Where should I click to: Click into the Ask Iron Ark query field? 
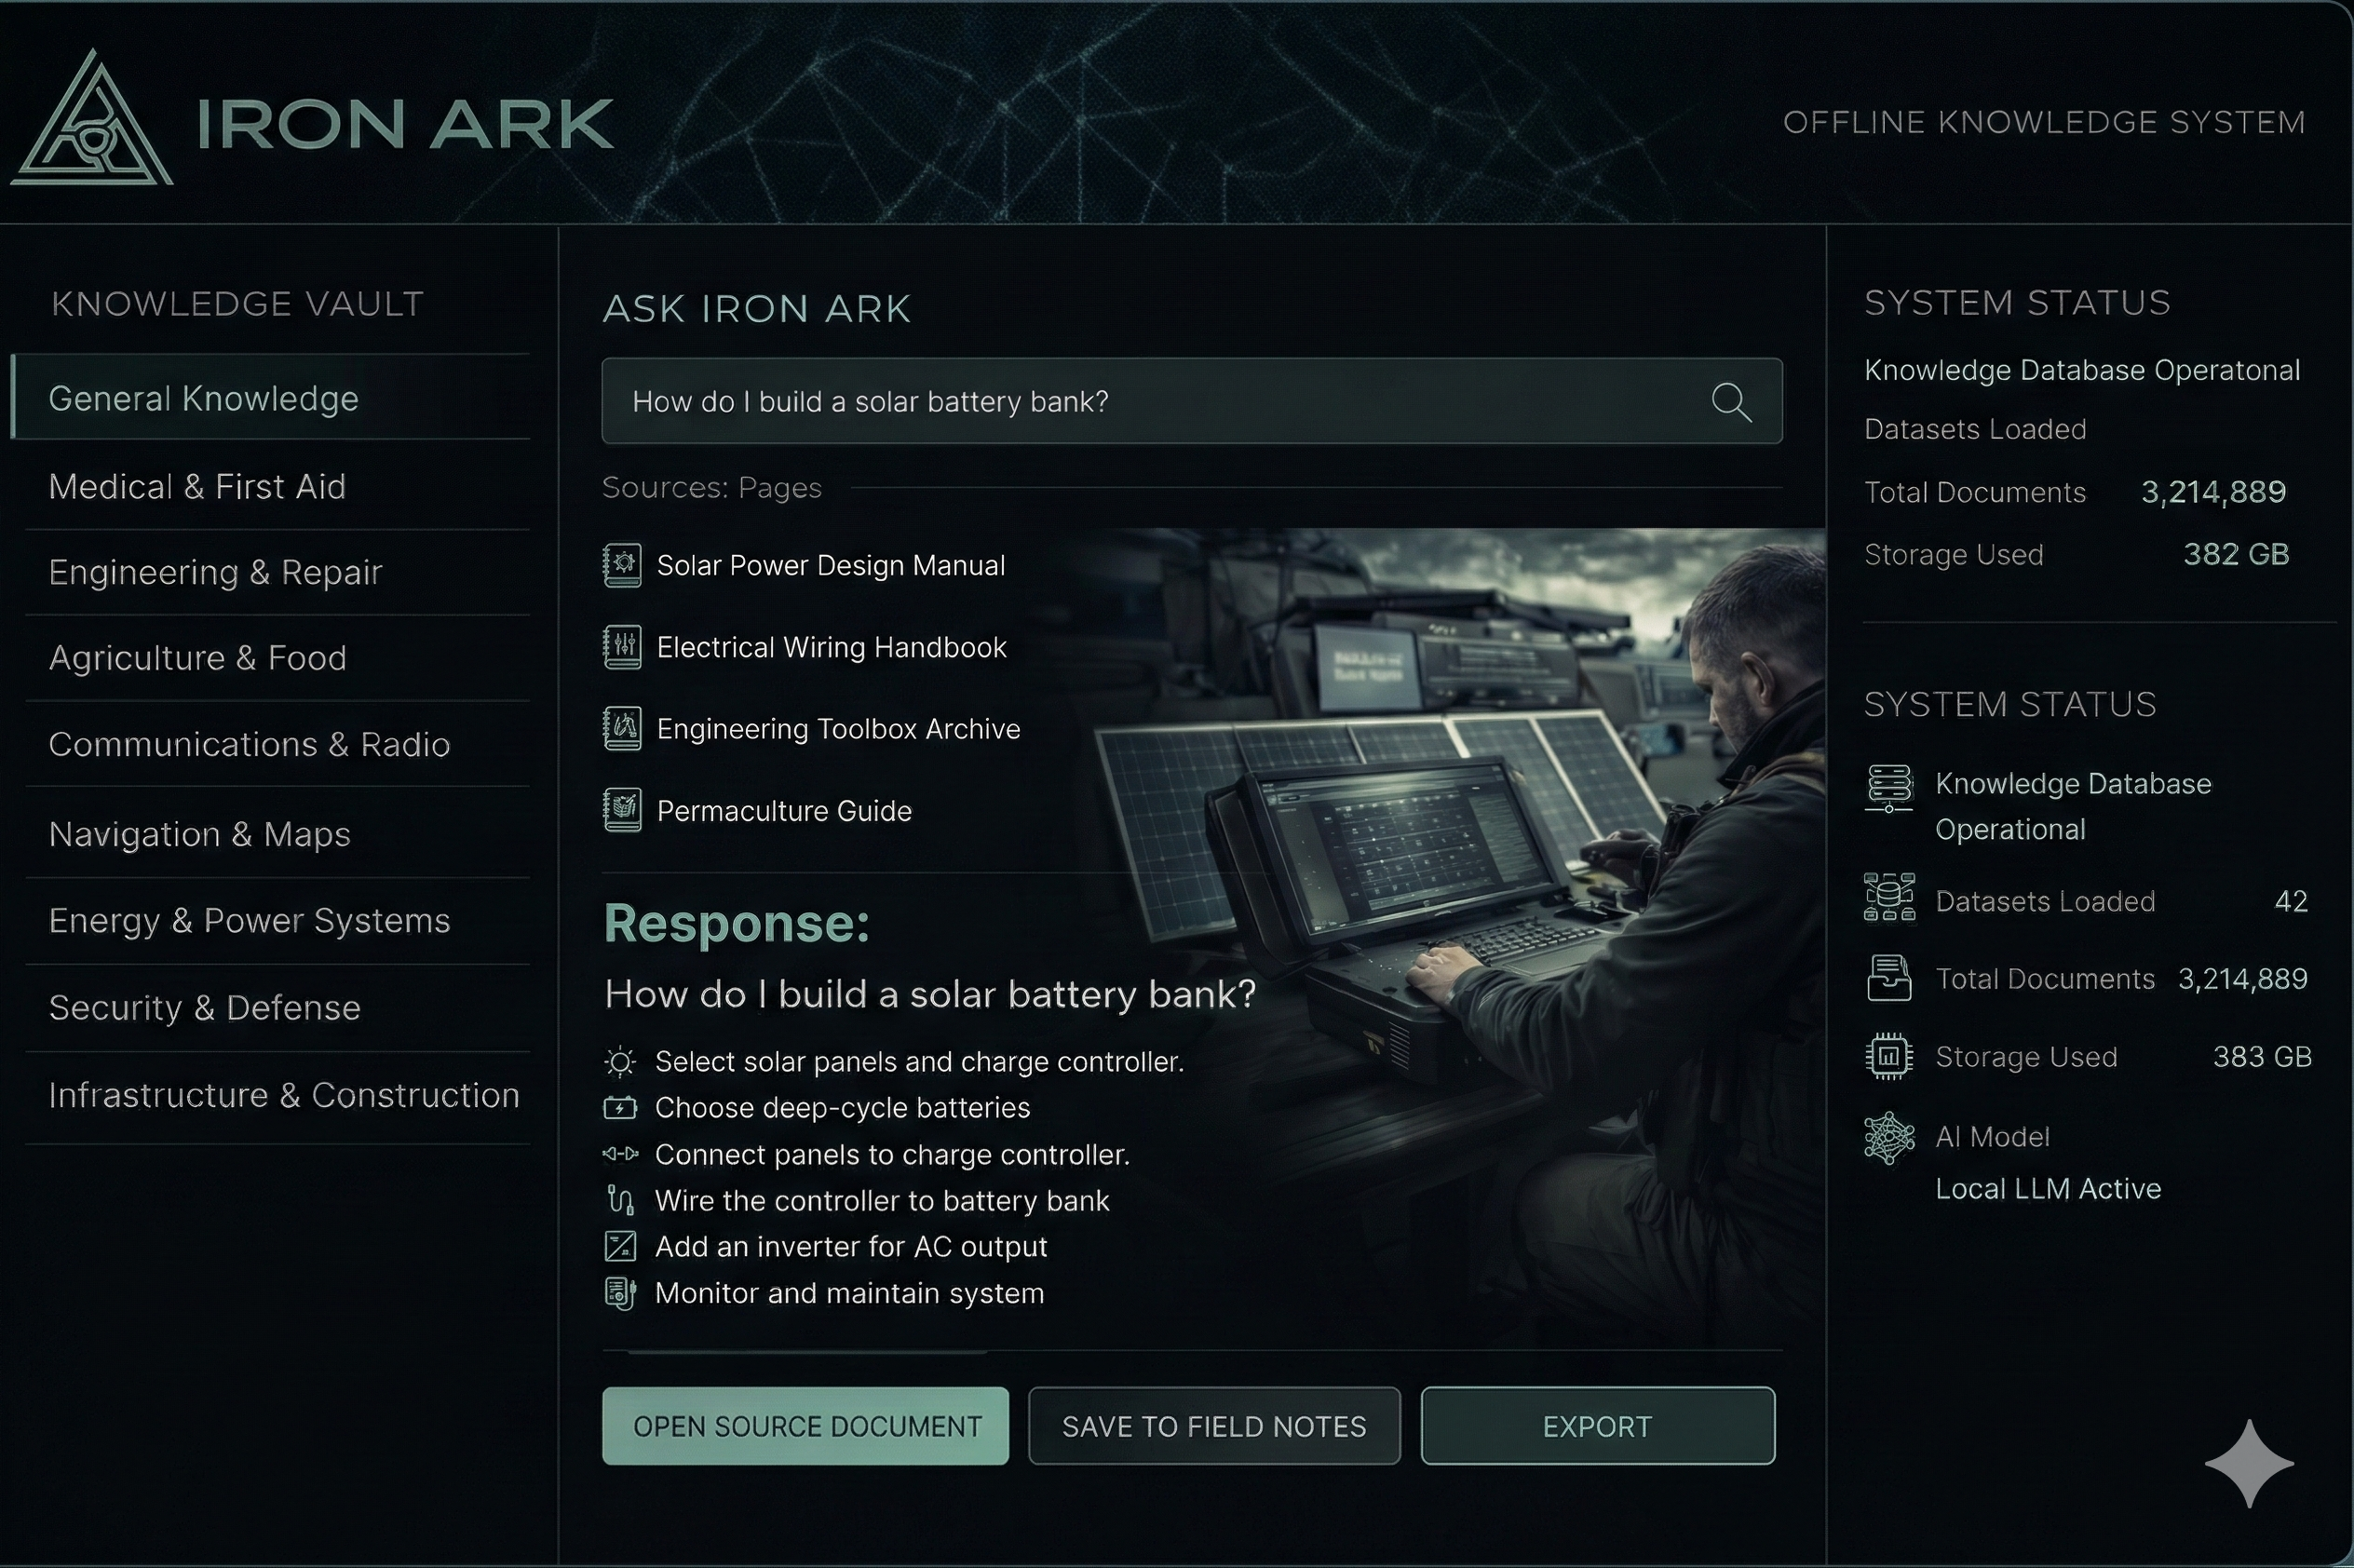click(1150, 402)
